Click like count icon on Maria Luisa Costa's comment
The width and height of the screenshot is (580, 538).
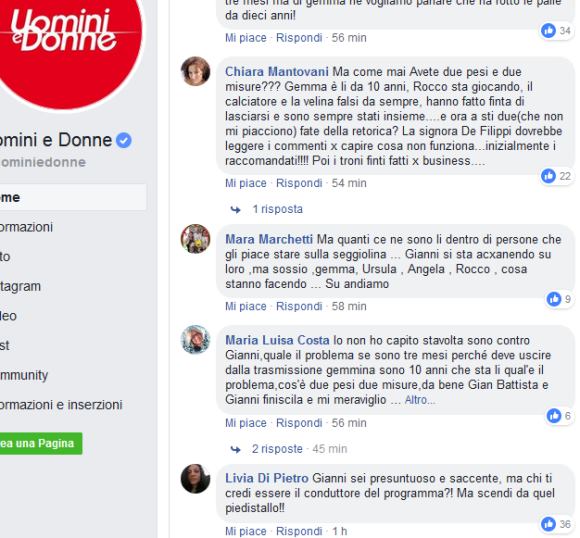(554, 416)
